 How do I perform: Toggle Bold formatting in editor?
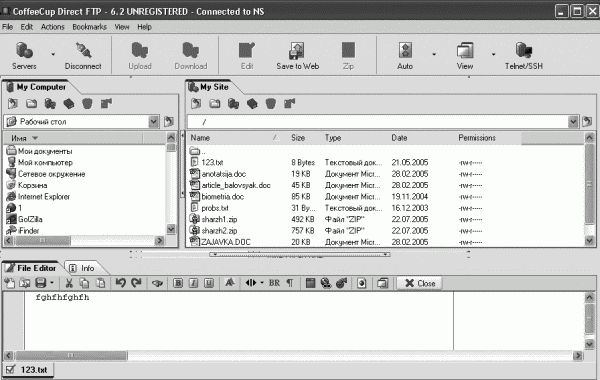(x=178, y=283)
